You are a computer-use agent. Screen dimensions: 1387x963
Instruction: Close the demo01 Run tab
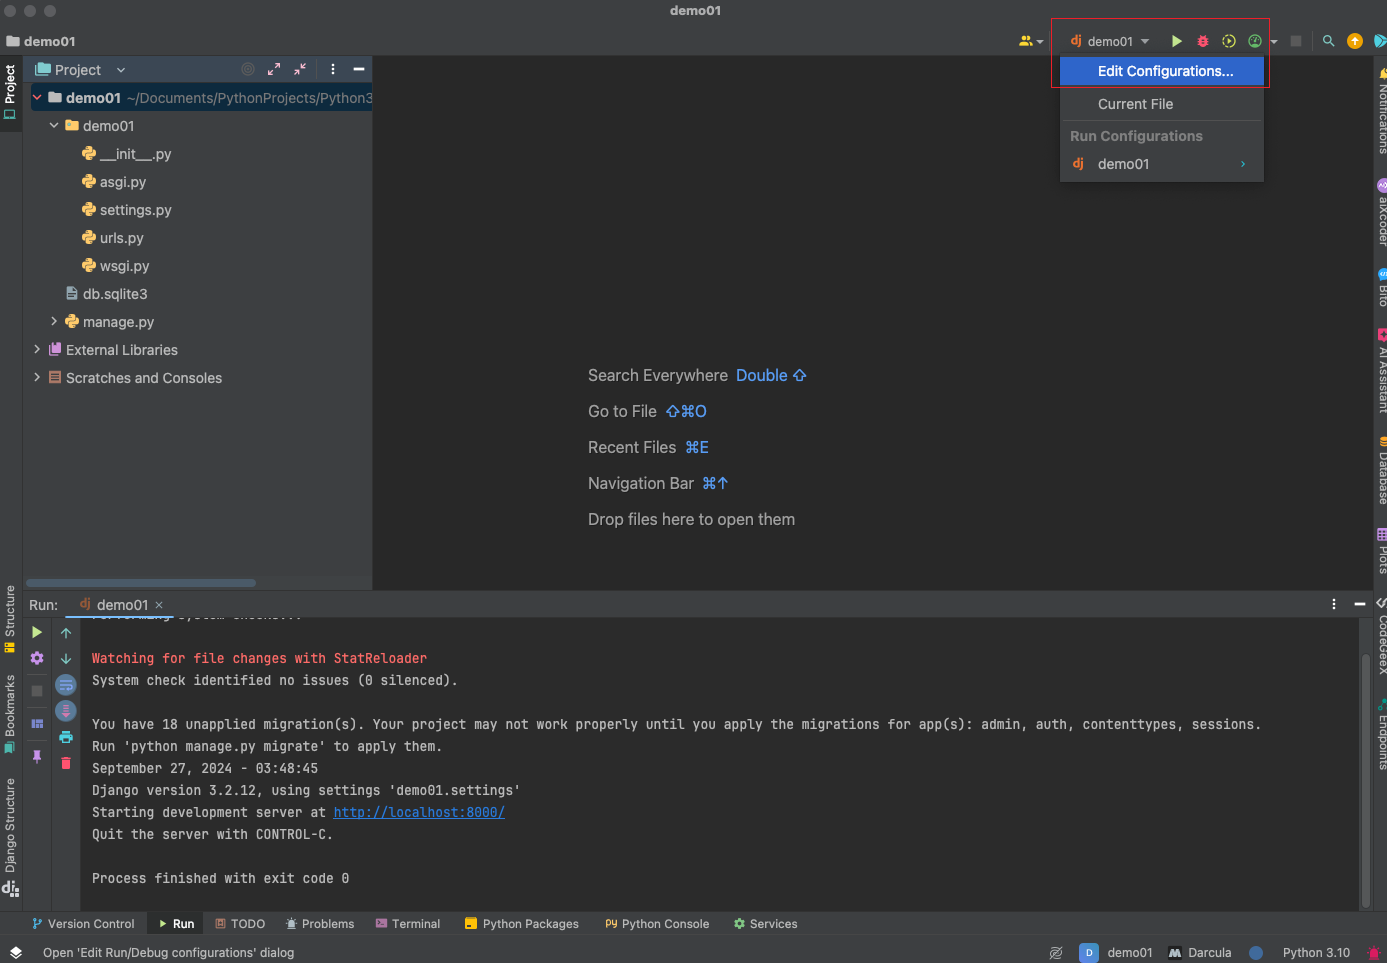click(159, 605)
